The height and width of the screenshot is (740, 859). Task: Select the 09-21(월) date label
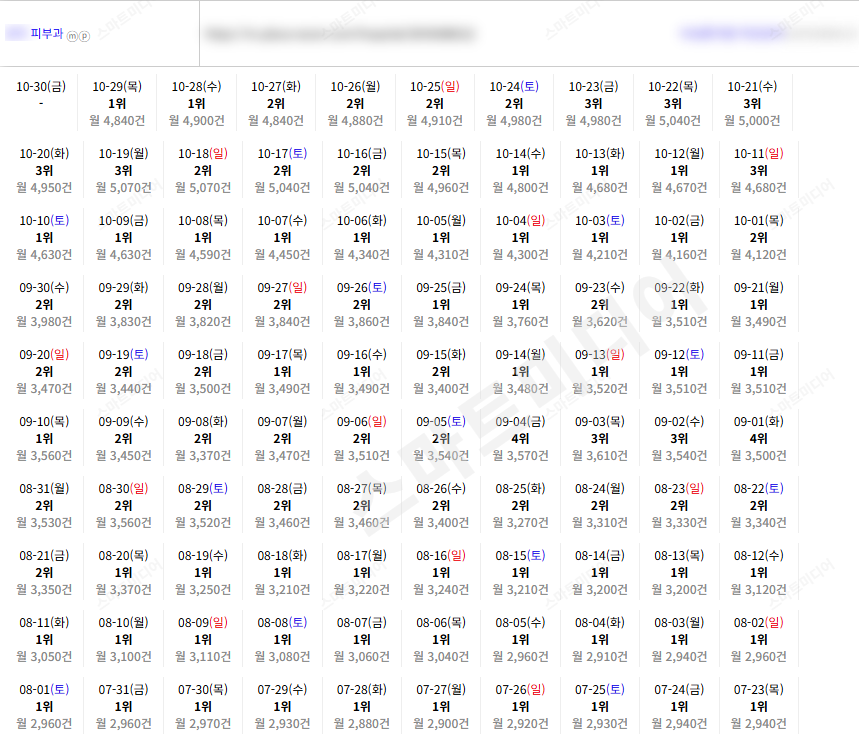coord(759,288)
